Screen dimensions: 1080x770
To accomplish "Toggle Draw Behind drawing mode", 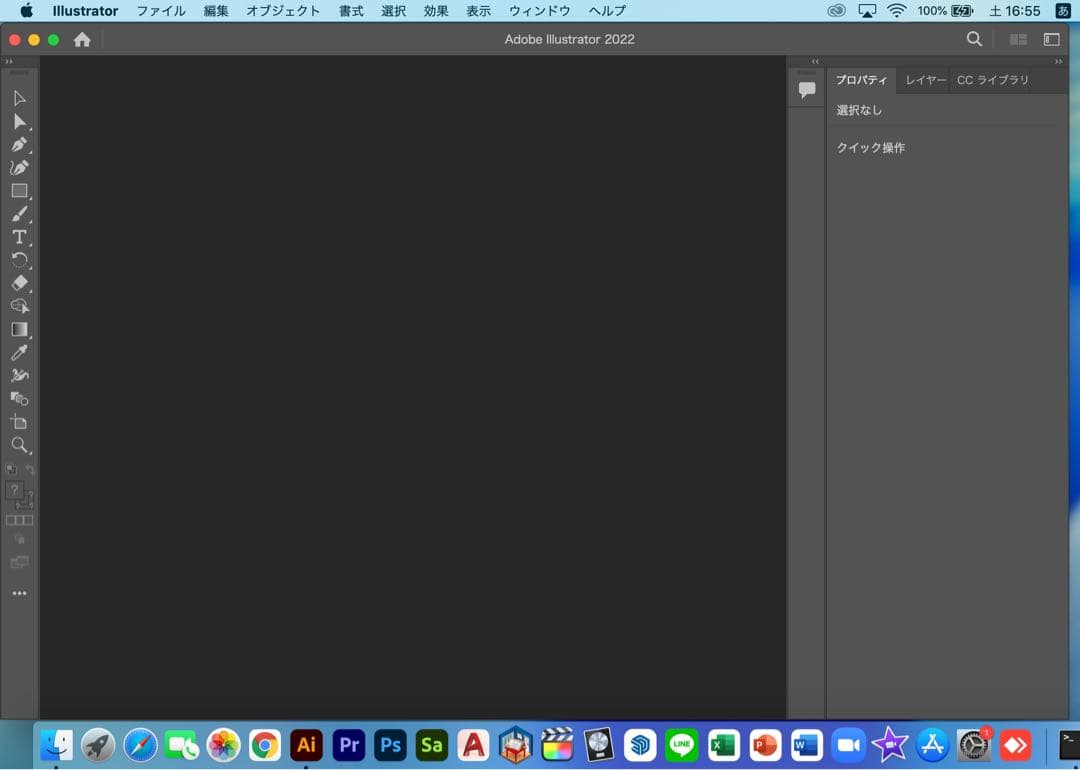I will pyautogui.click(x=20, y=520).
